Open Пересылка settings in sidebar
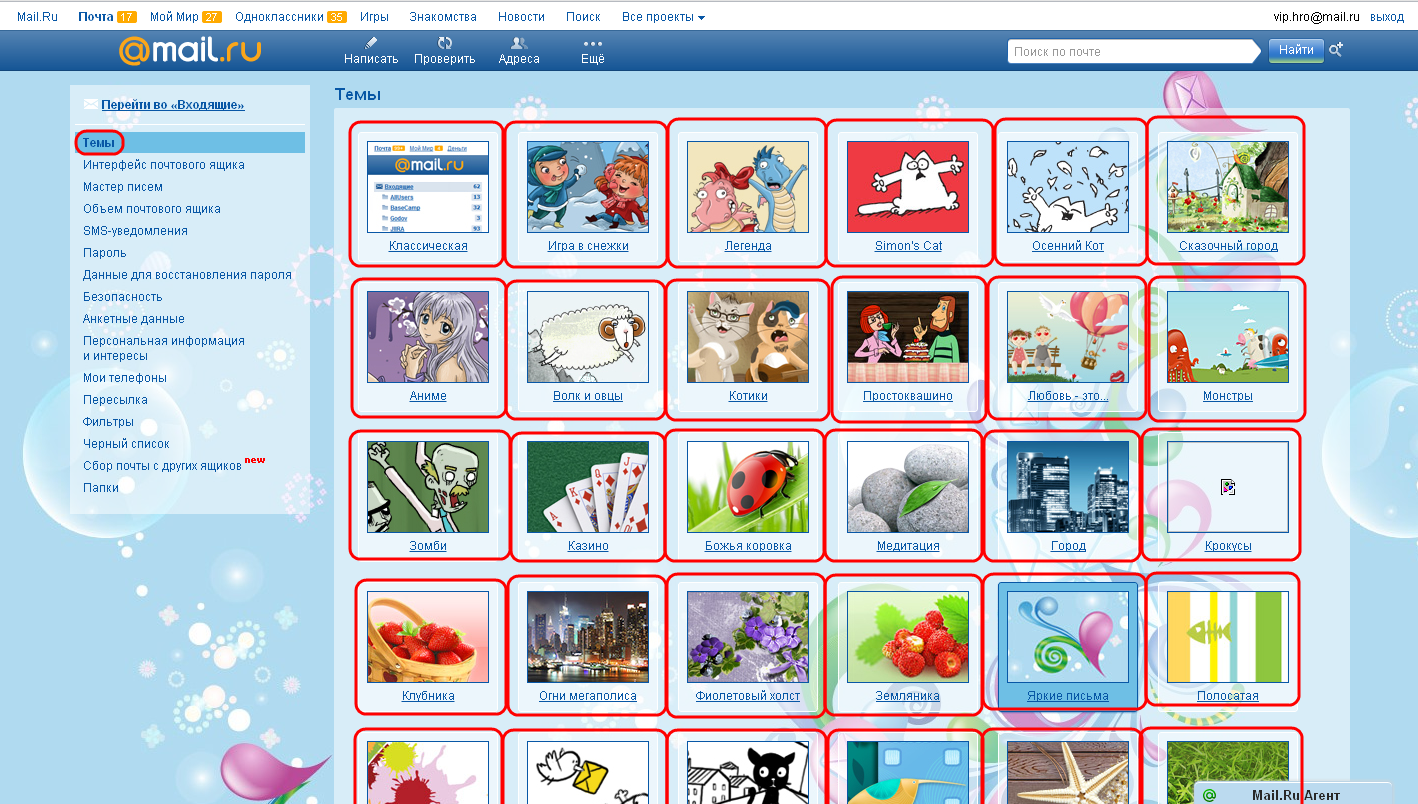This screenshot has width=1418, height=804. tap(115, 400)
